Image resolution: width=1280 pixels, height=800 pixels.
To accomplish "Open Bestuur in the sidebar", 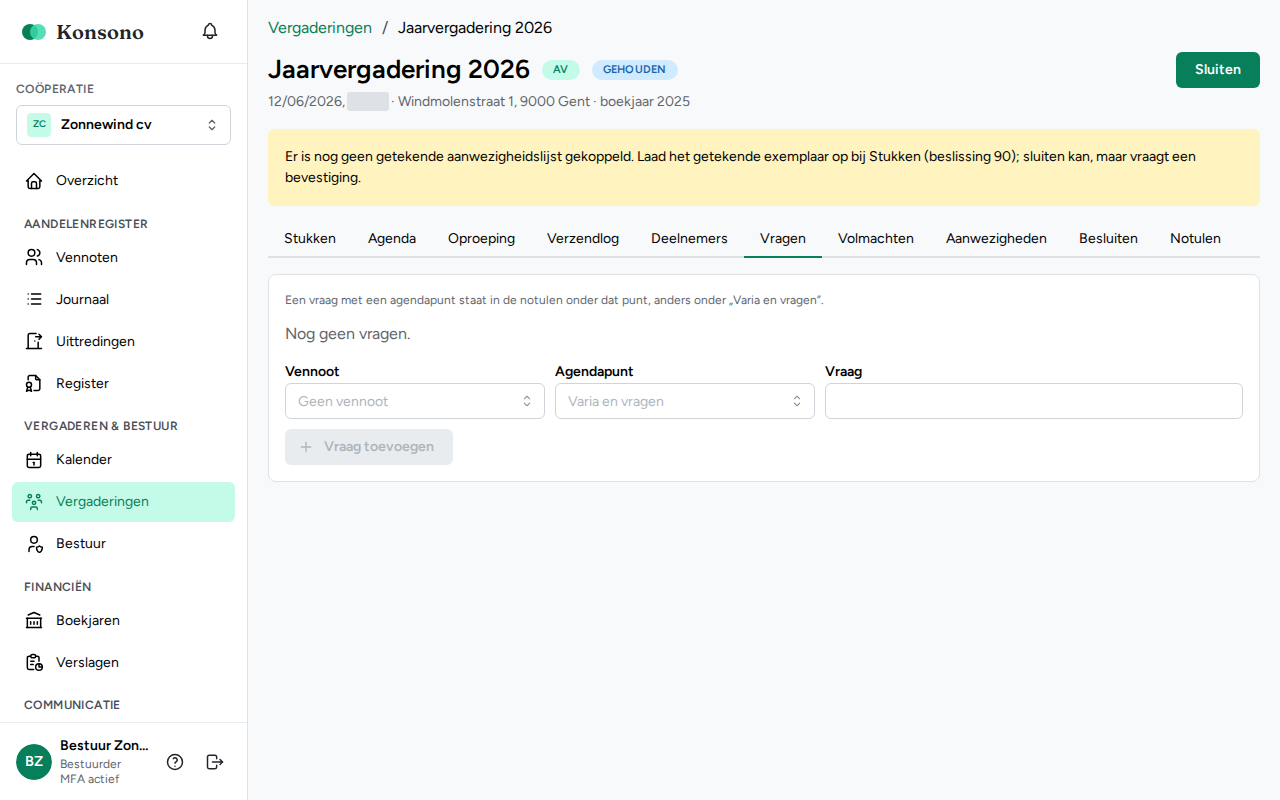I will (123, 544).
